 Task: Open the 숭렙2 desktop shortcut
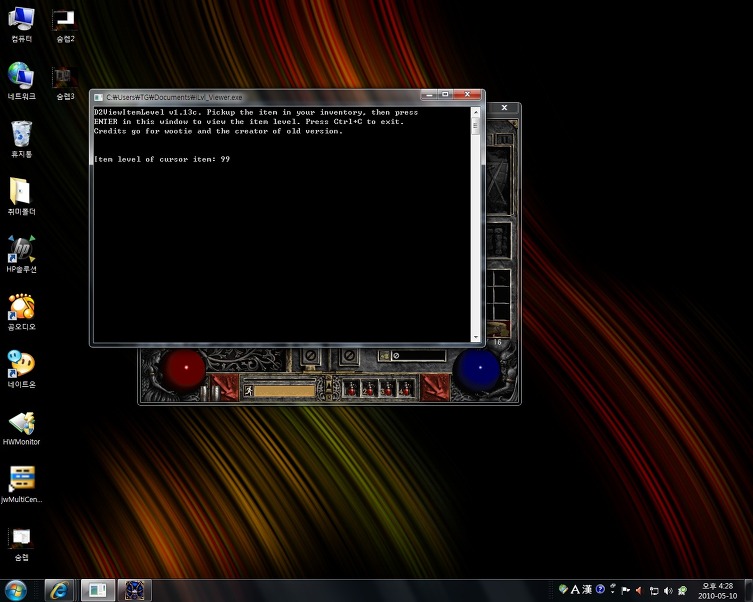coord(65,25)
